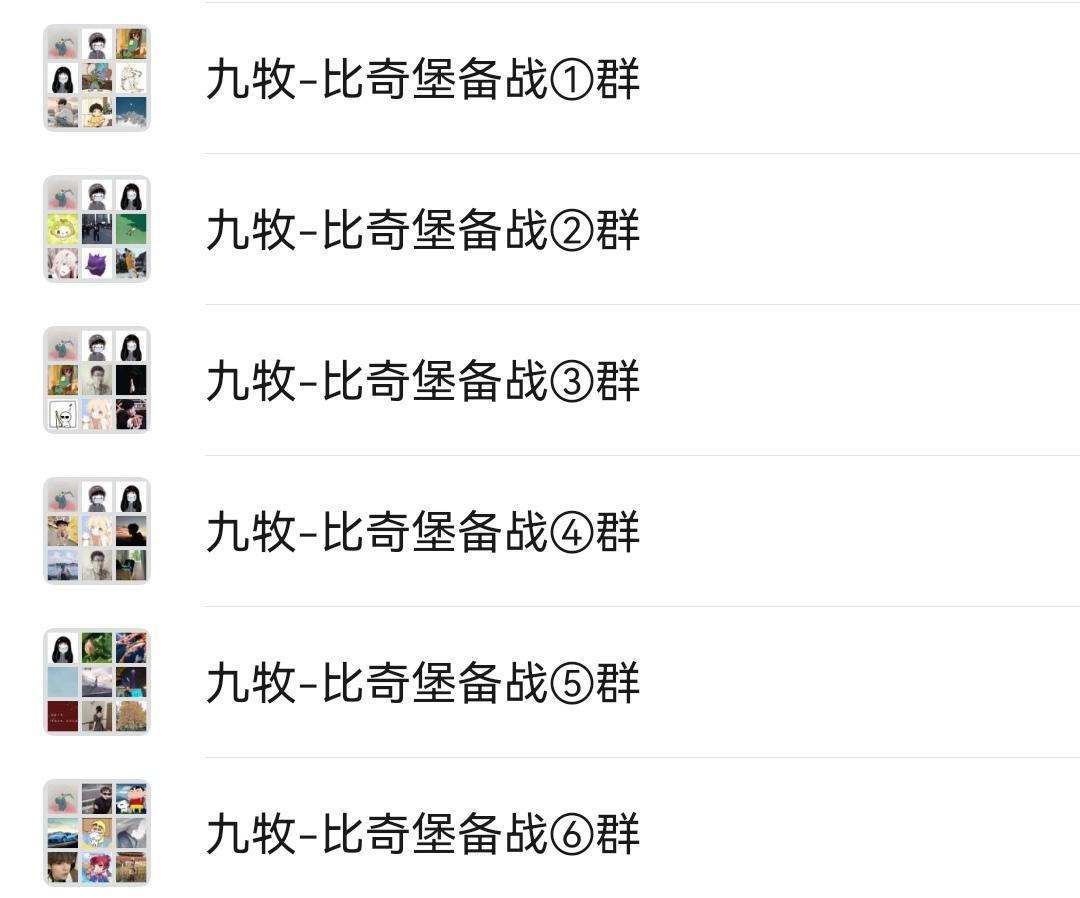Click the green leaf tile in ⑤群 avatar
Screen dimensions: 1080x898
coord(96,648)
